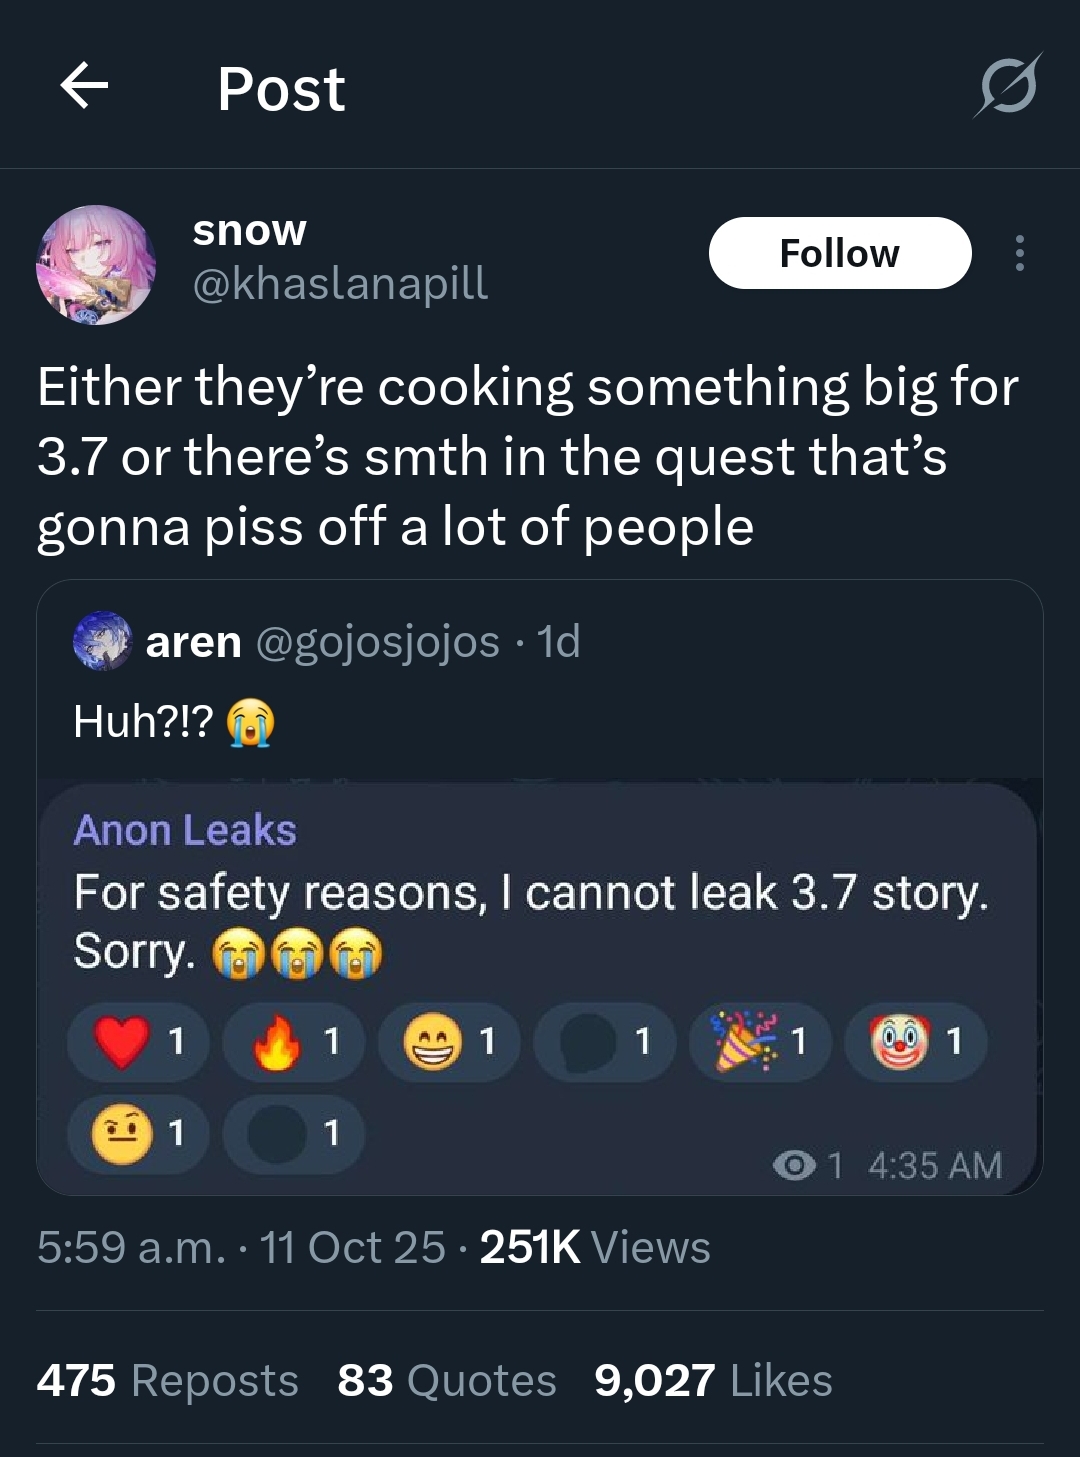Select the clown face reaction

916,1042
